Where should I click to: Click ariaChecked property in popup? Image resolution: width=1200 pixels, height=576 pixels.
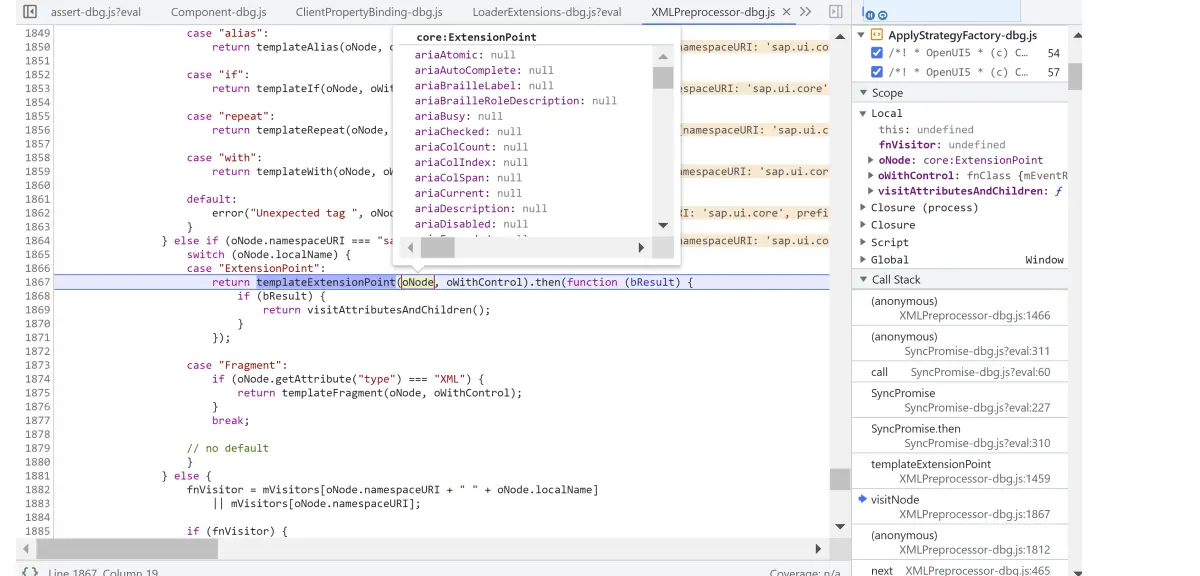(468, 132)
